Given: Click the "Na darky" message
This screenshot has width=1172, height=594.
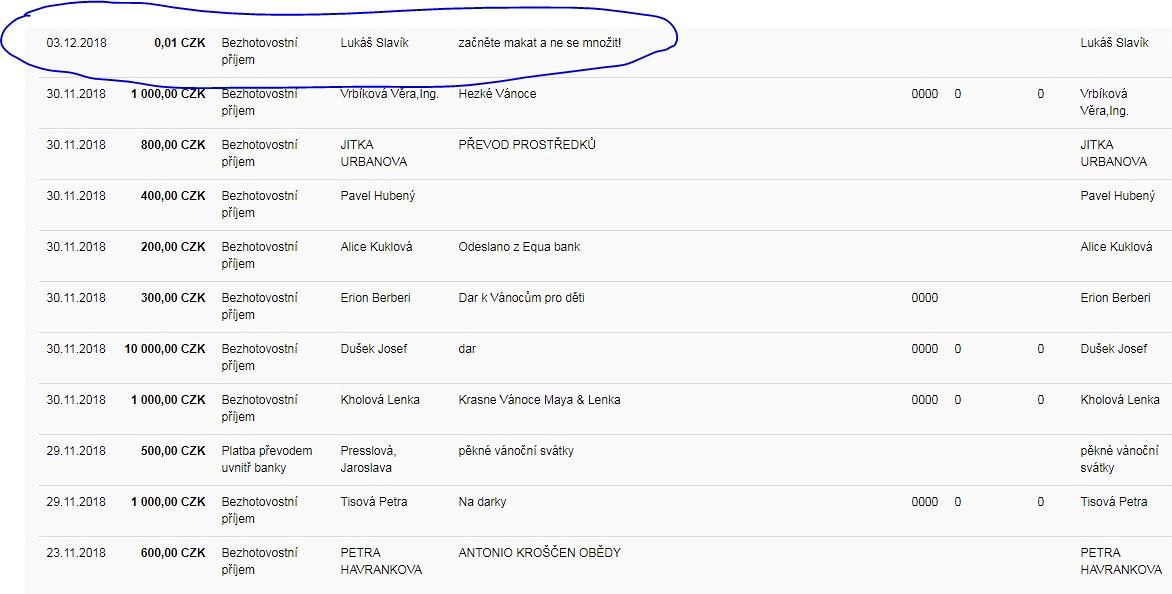Looking at the screenshot, I should tap(482, 502).
